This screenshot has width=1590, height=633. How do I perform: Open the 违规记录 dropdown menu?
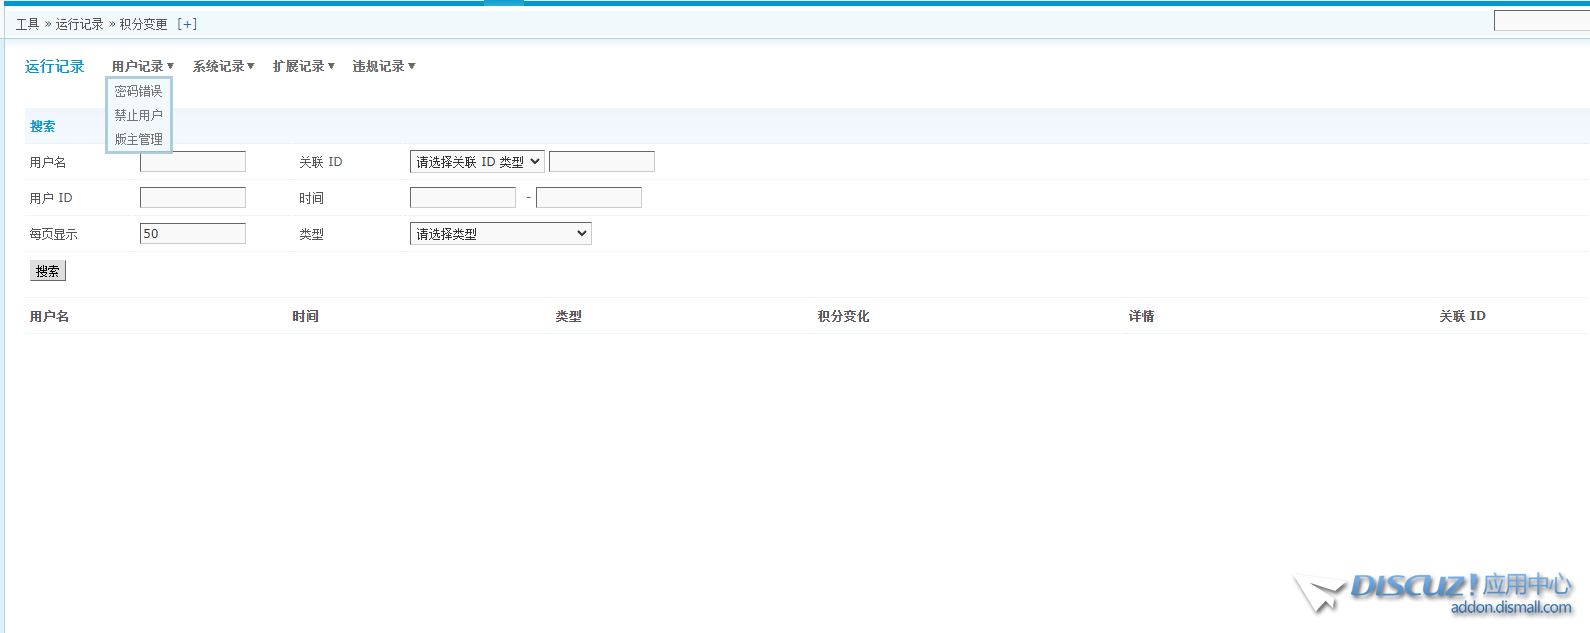[x=383, y=66]
